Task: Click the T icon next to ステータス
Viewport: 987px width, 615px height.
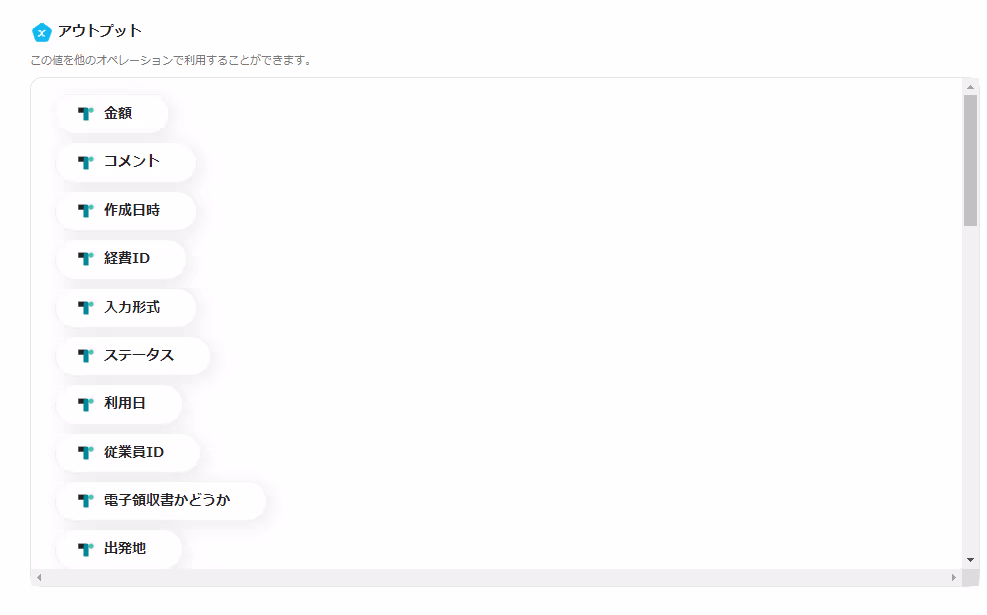Action: [x=86, y=356]
